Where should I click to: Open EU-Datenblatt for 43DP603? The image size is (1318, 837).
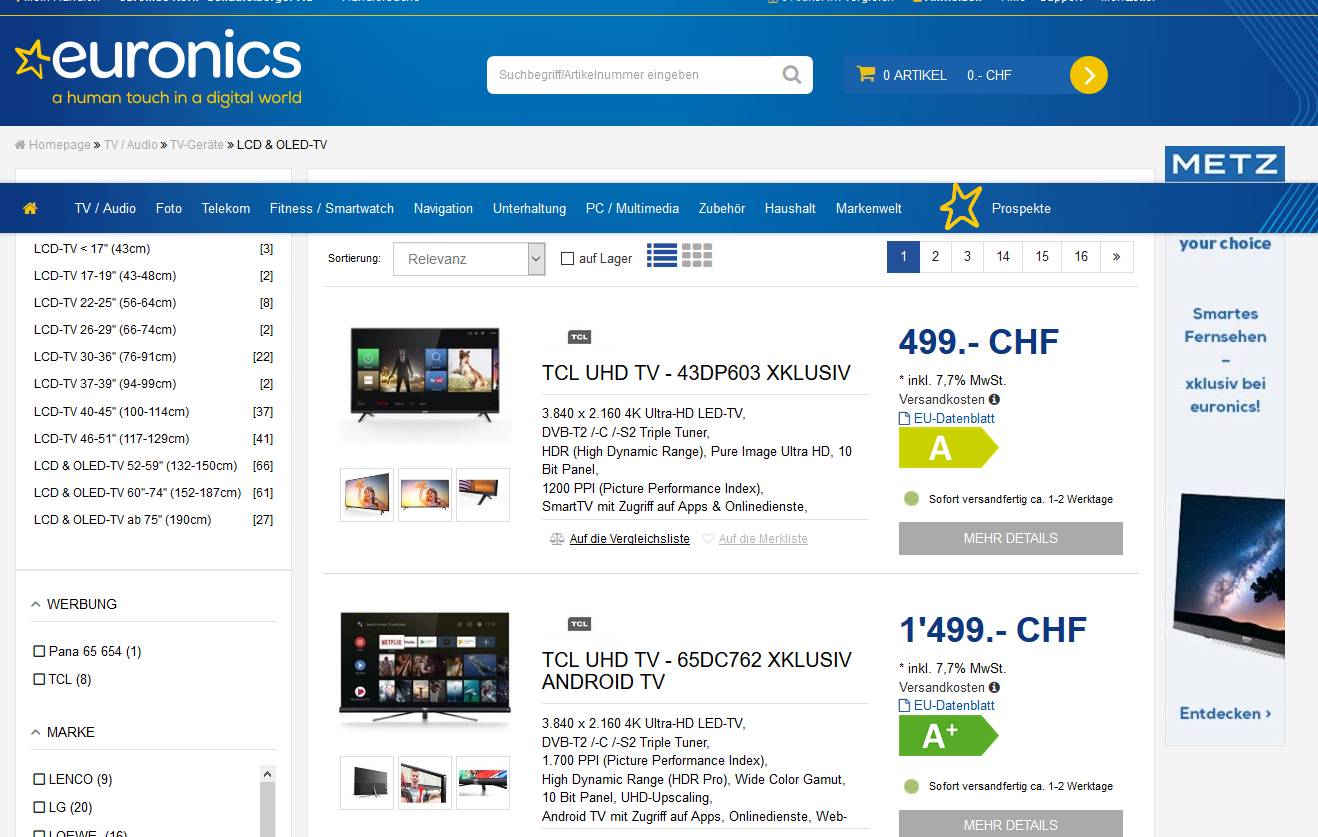(x=954, y=418)
